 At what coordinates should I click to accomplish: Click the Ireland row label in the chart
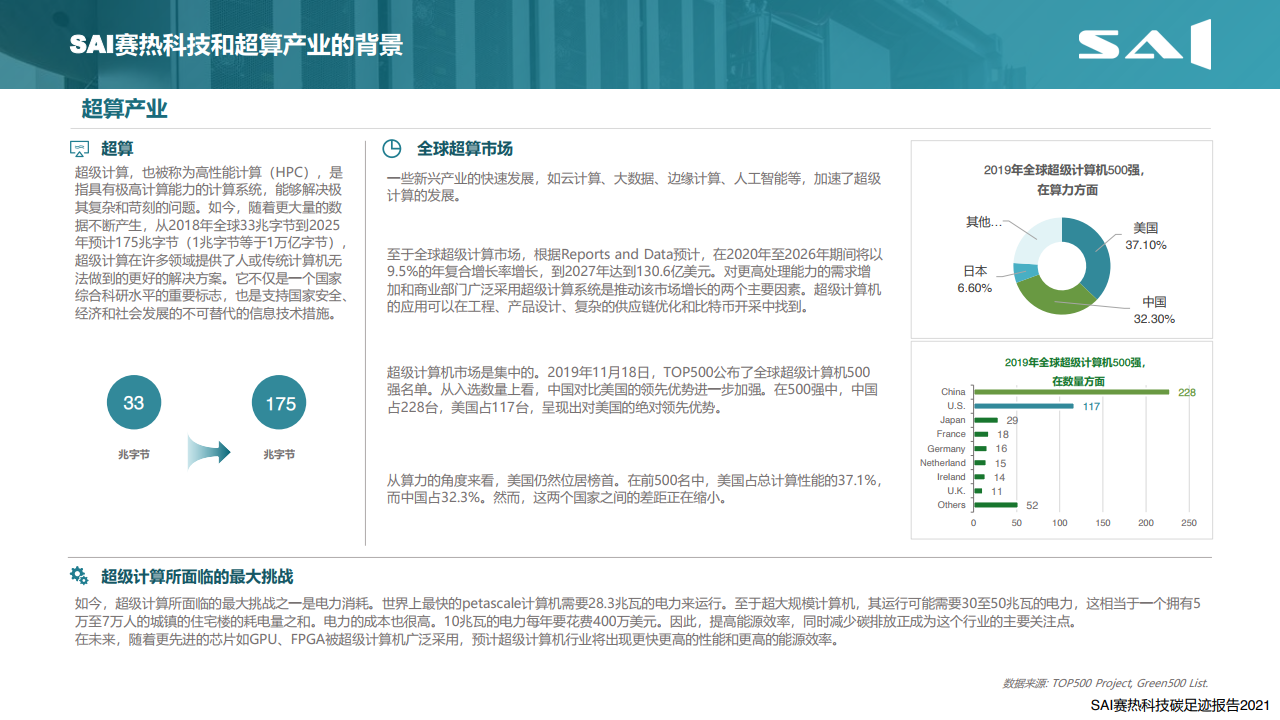point(951,477)
